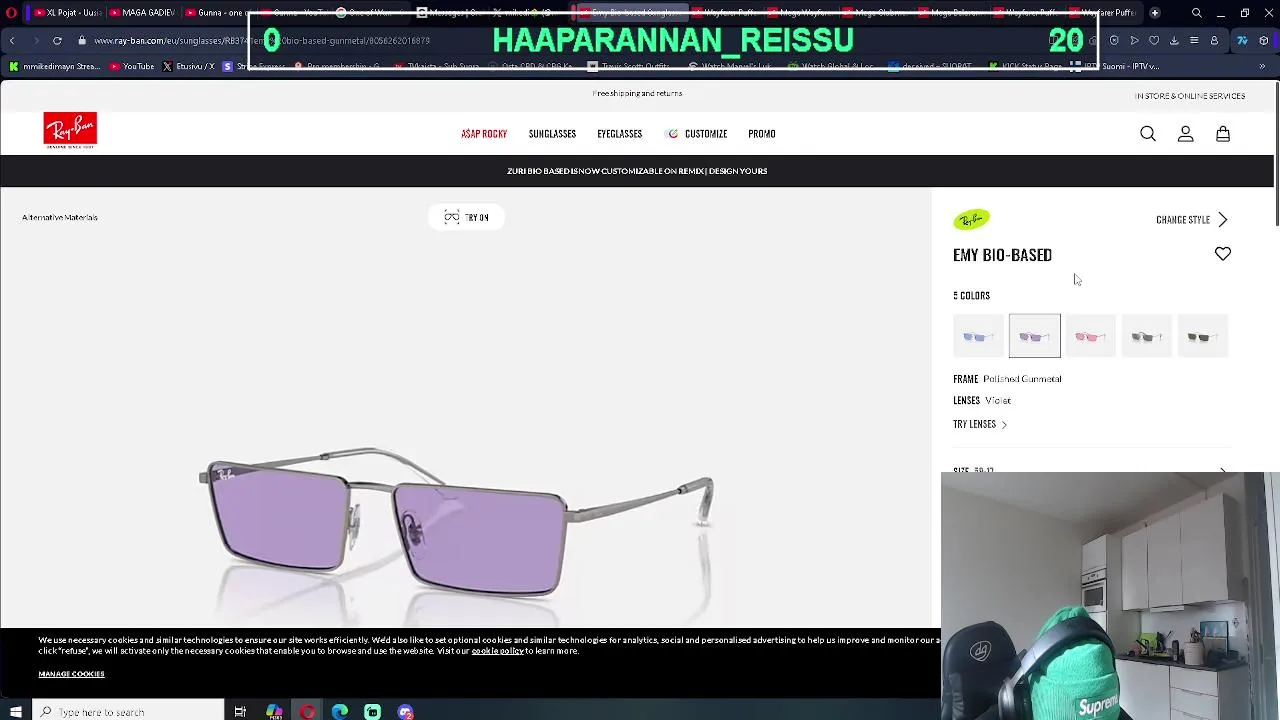Click Manage Cookies link
The width and height of the screenshot is (1280, 720).
(71, 674)
